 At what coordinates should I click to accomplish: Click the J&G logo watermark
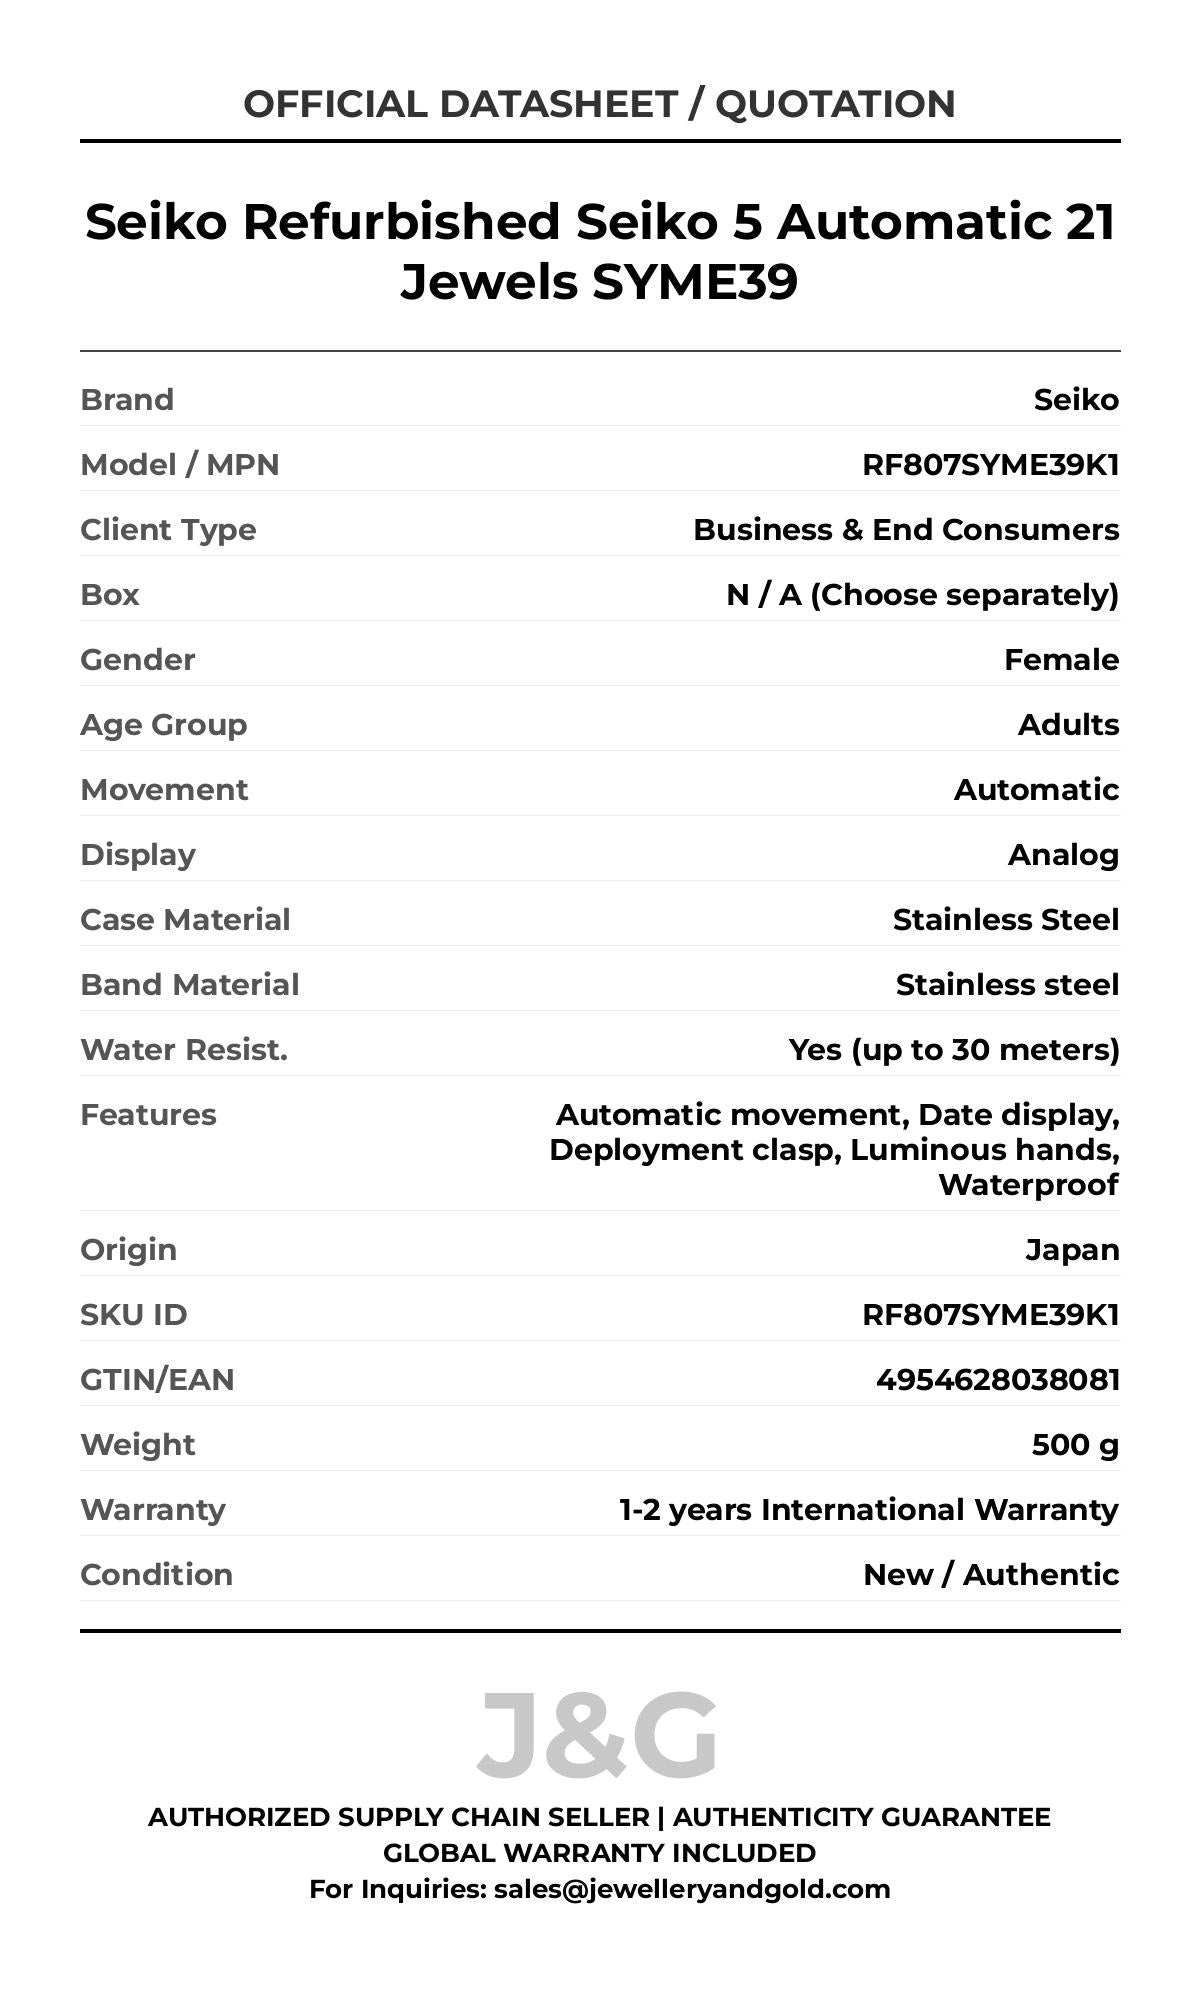(x=597, y=1735)
